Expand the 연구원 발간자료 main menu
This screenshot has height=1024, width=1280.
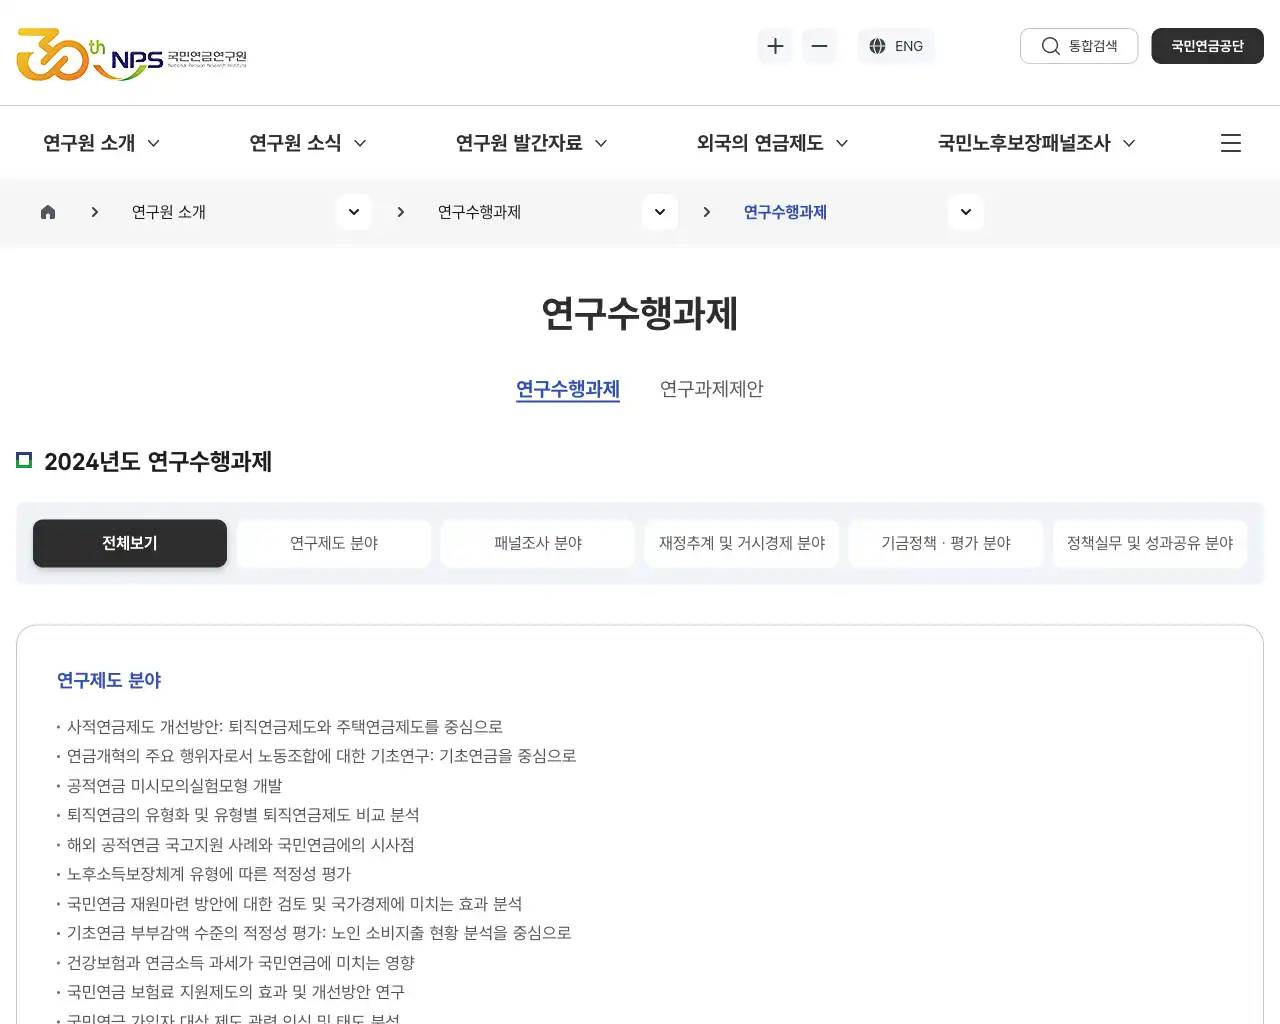click(x=531, y=143)
